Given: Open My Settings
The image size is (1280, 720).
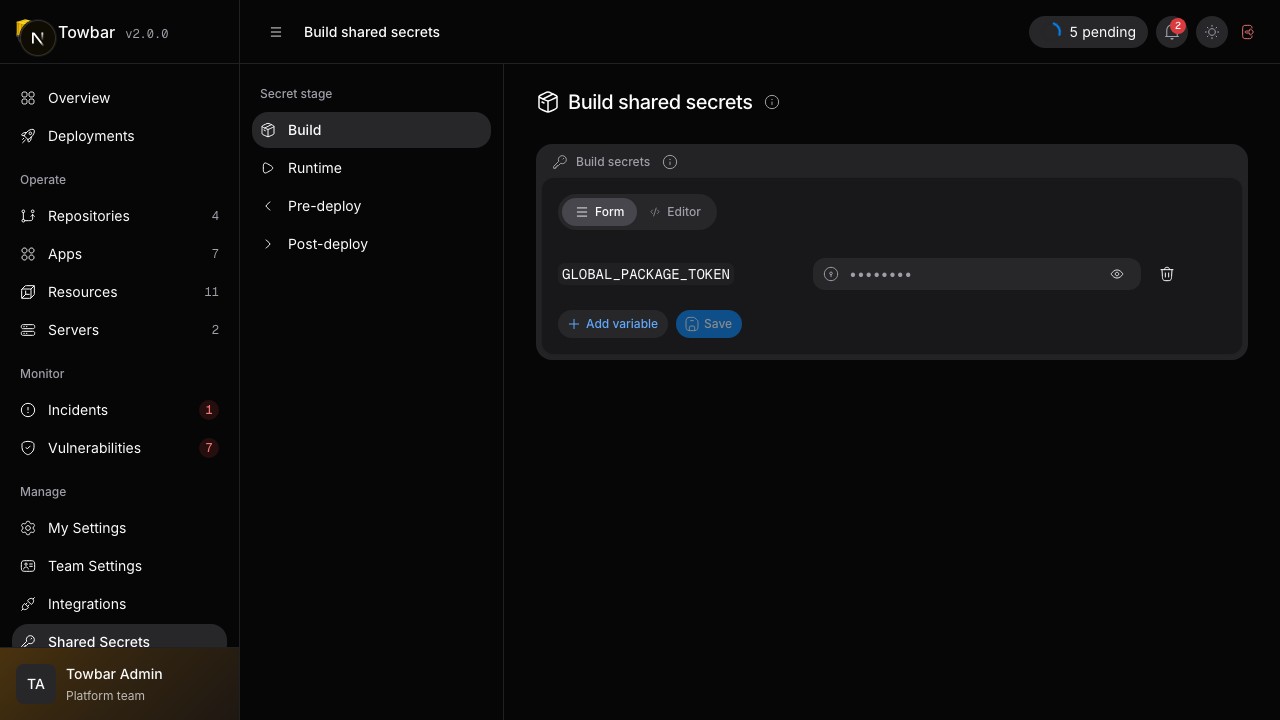Looking at the screenshot, I should tap(119, 528).
